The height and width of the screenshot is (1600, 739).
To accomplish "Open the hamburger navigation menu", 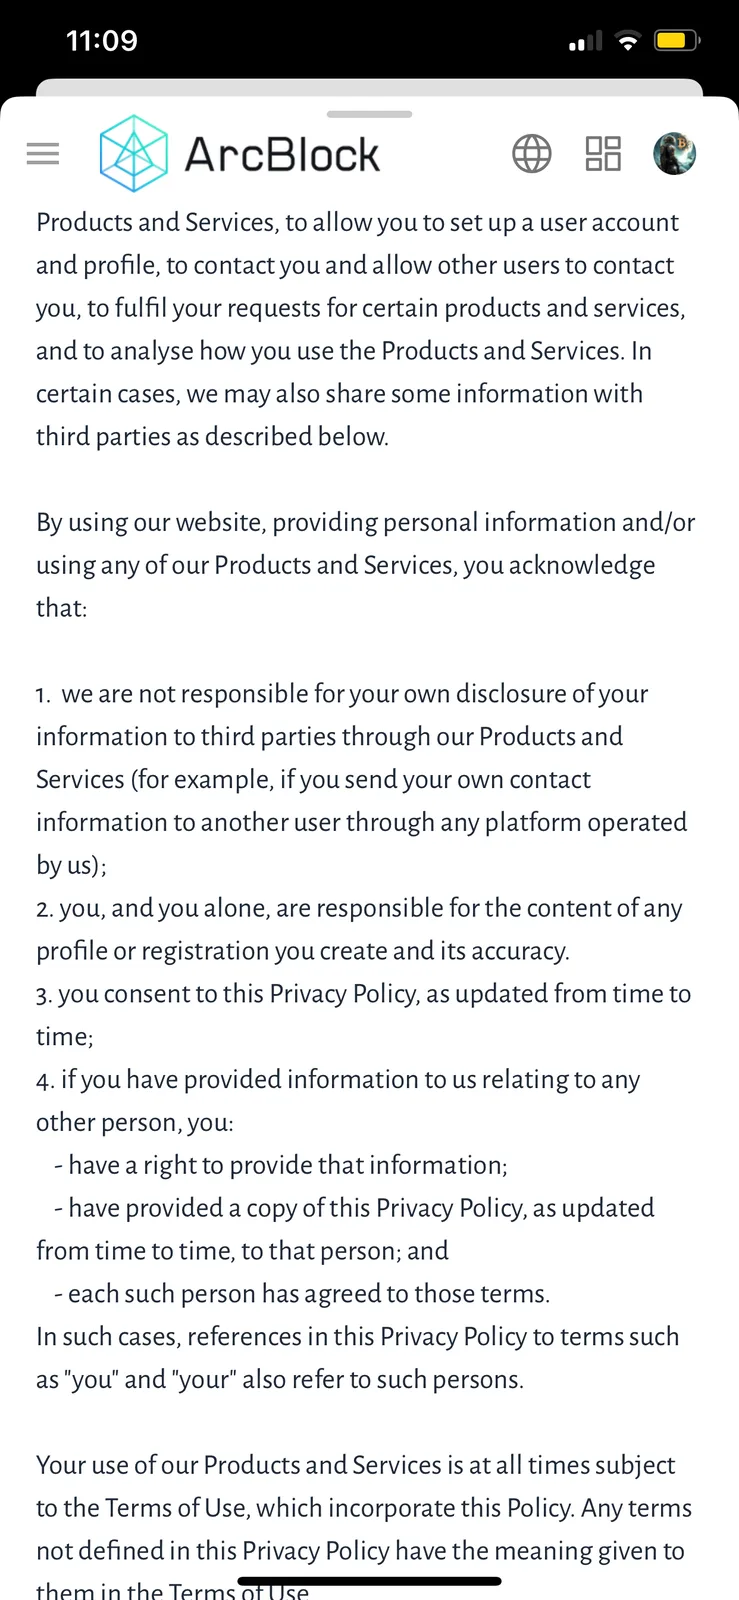I will [43, 154].
